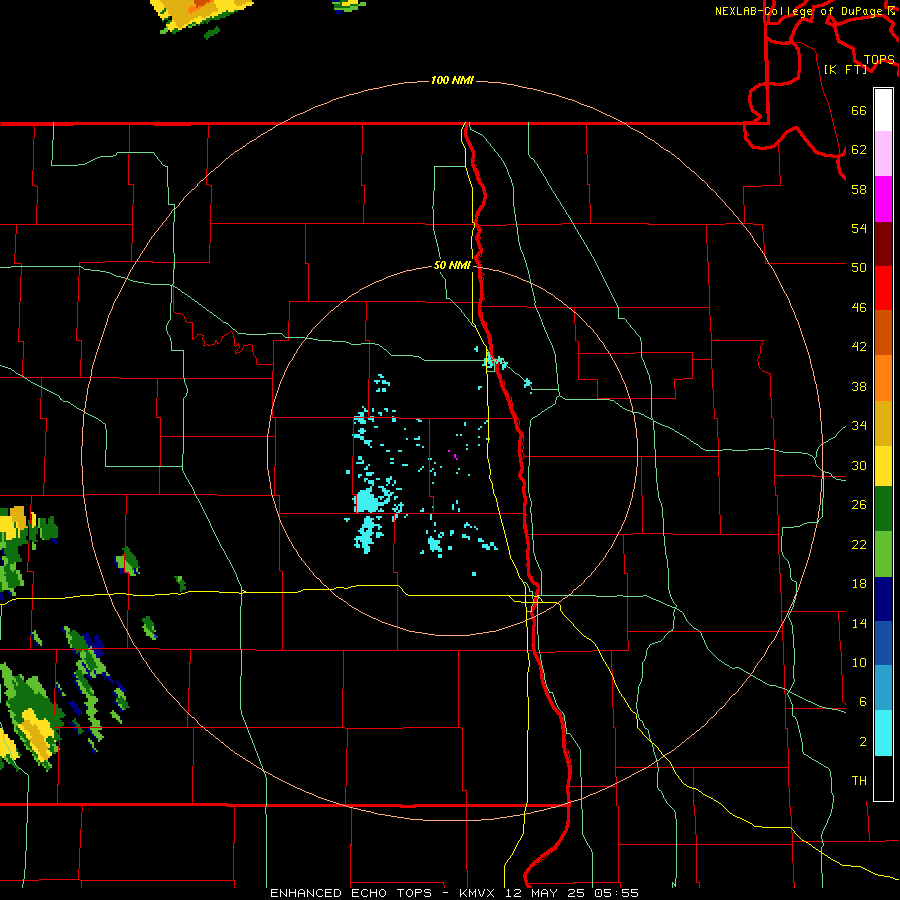Click the dark green legend color block
This screenshot has height=900, width=900.
pyautogui.click(x=883, y=509)
